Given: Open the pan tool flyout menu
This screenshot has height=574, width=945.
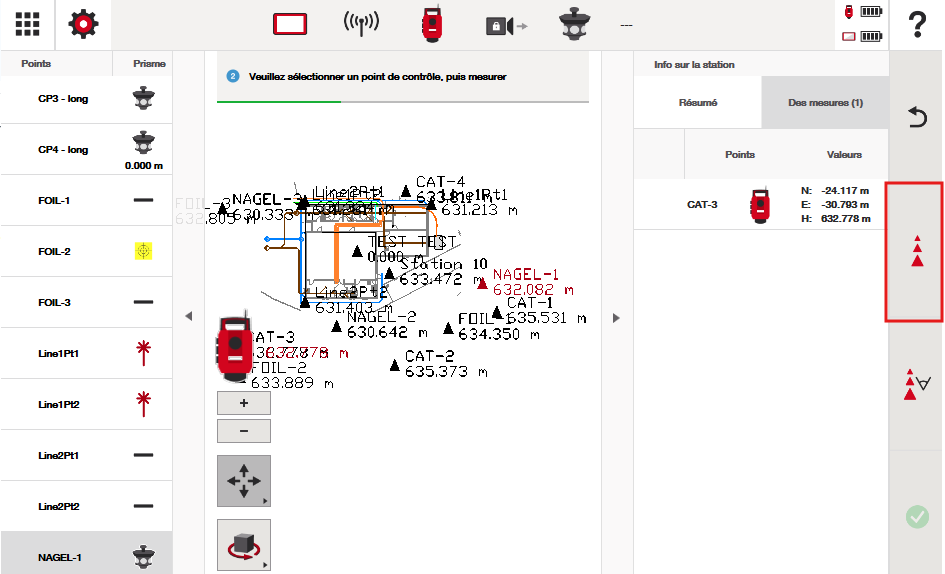Looking at the screenshot, I should [244, 481].
